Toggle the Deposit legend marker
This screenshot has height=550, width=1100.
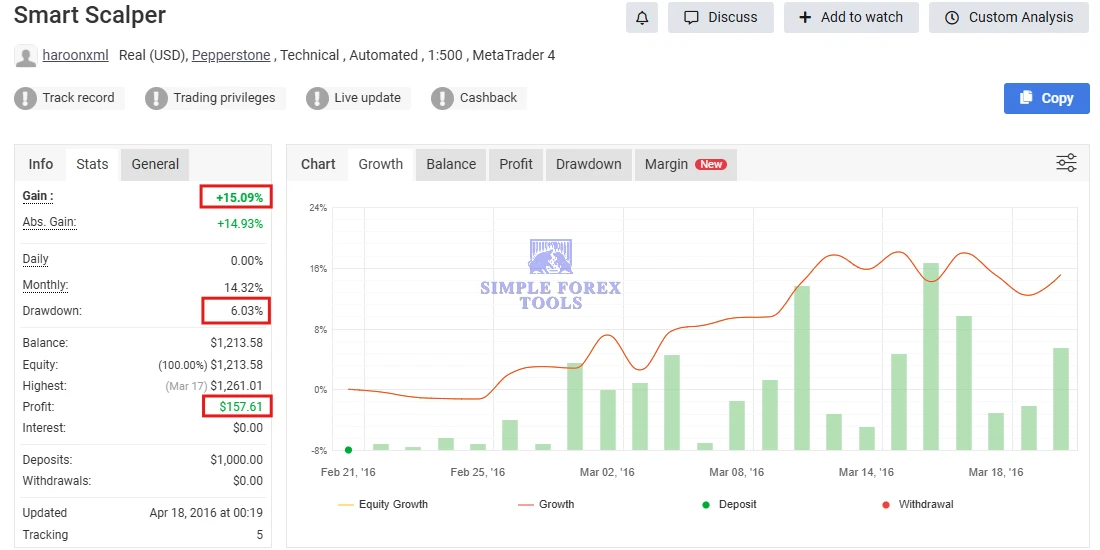pyautogui.click(x=728, y=505)
